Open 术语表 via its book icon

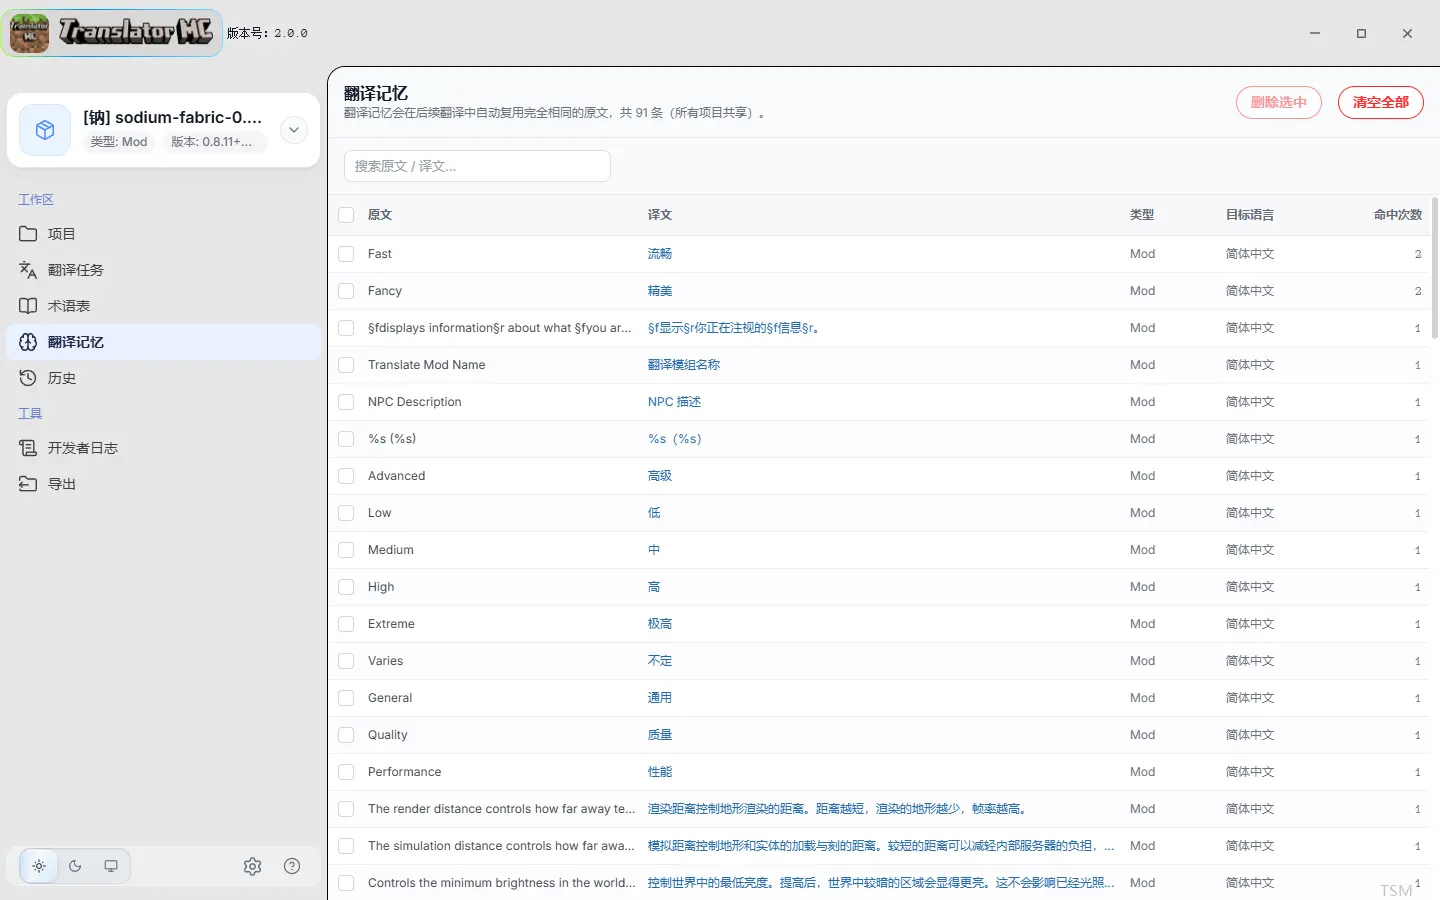[28, 306]
